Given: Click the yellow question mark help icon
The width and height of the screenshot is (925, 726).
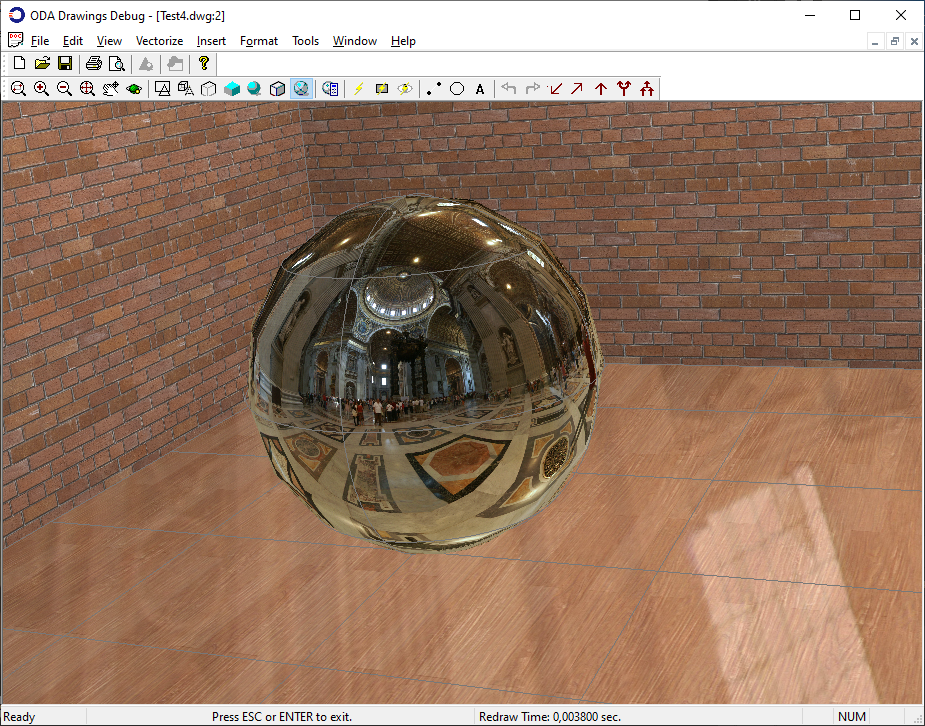Looking at the screenshot, I should coord(204,64).
